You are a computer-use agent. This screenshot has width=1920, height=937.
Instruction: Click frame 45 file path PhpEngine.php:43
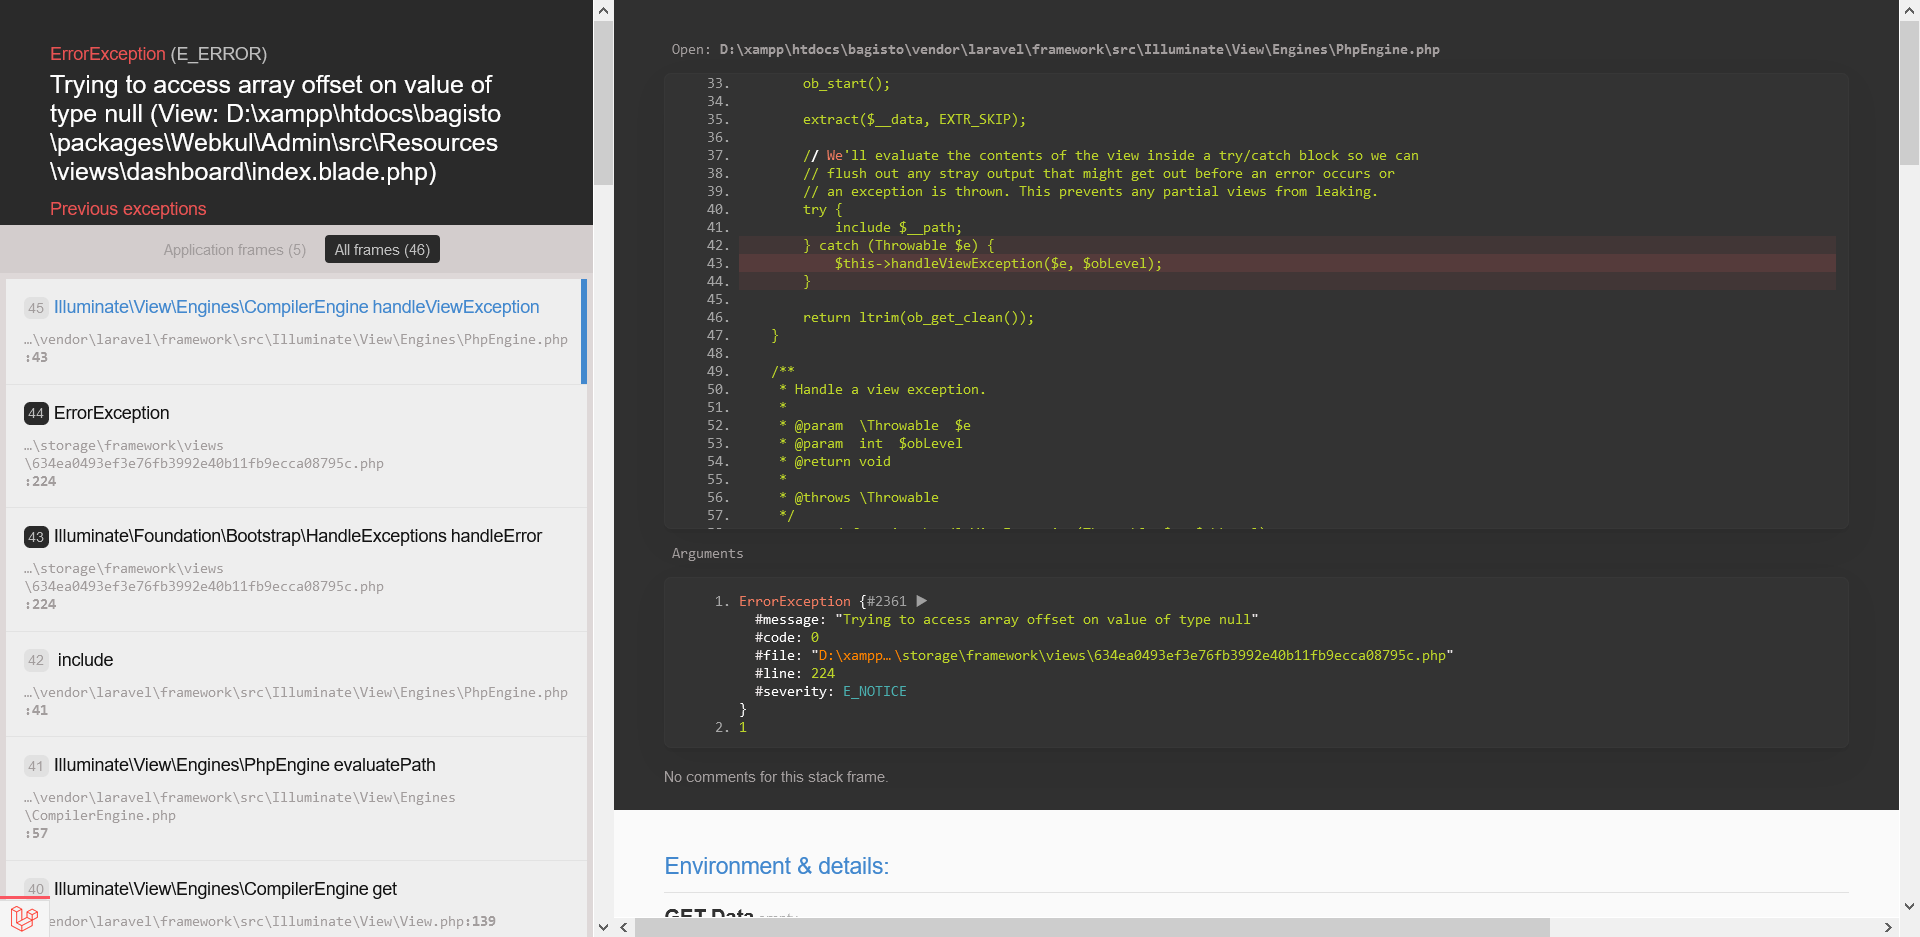point(296,348)
